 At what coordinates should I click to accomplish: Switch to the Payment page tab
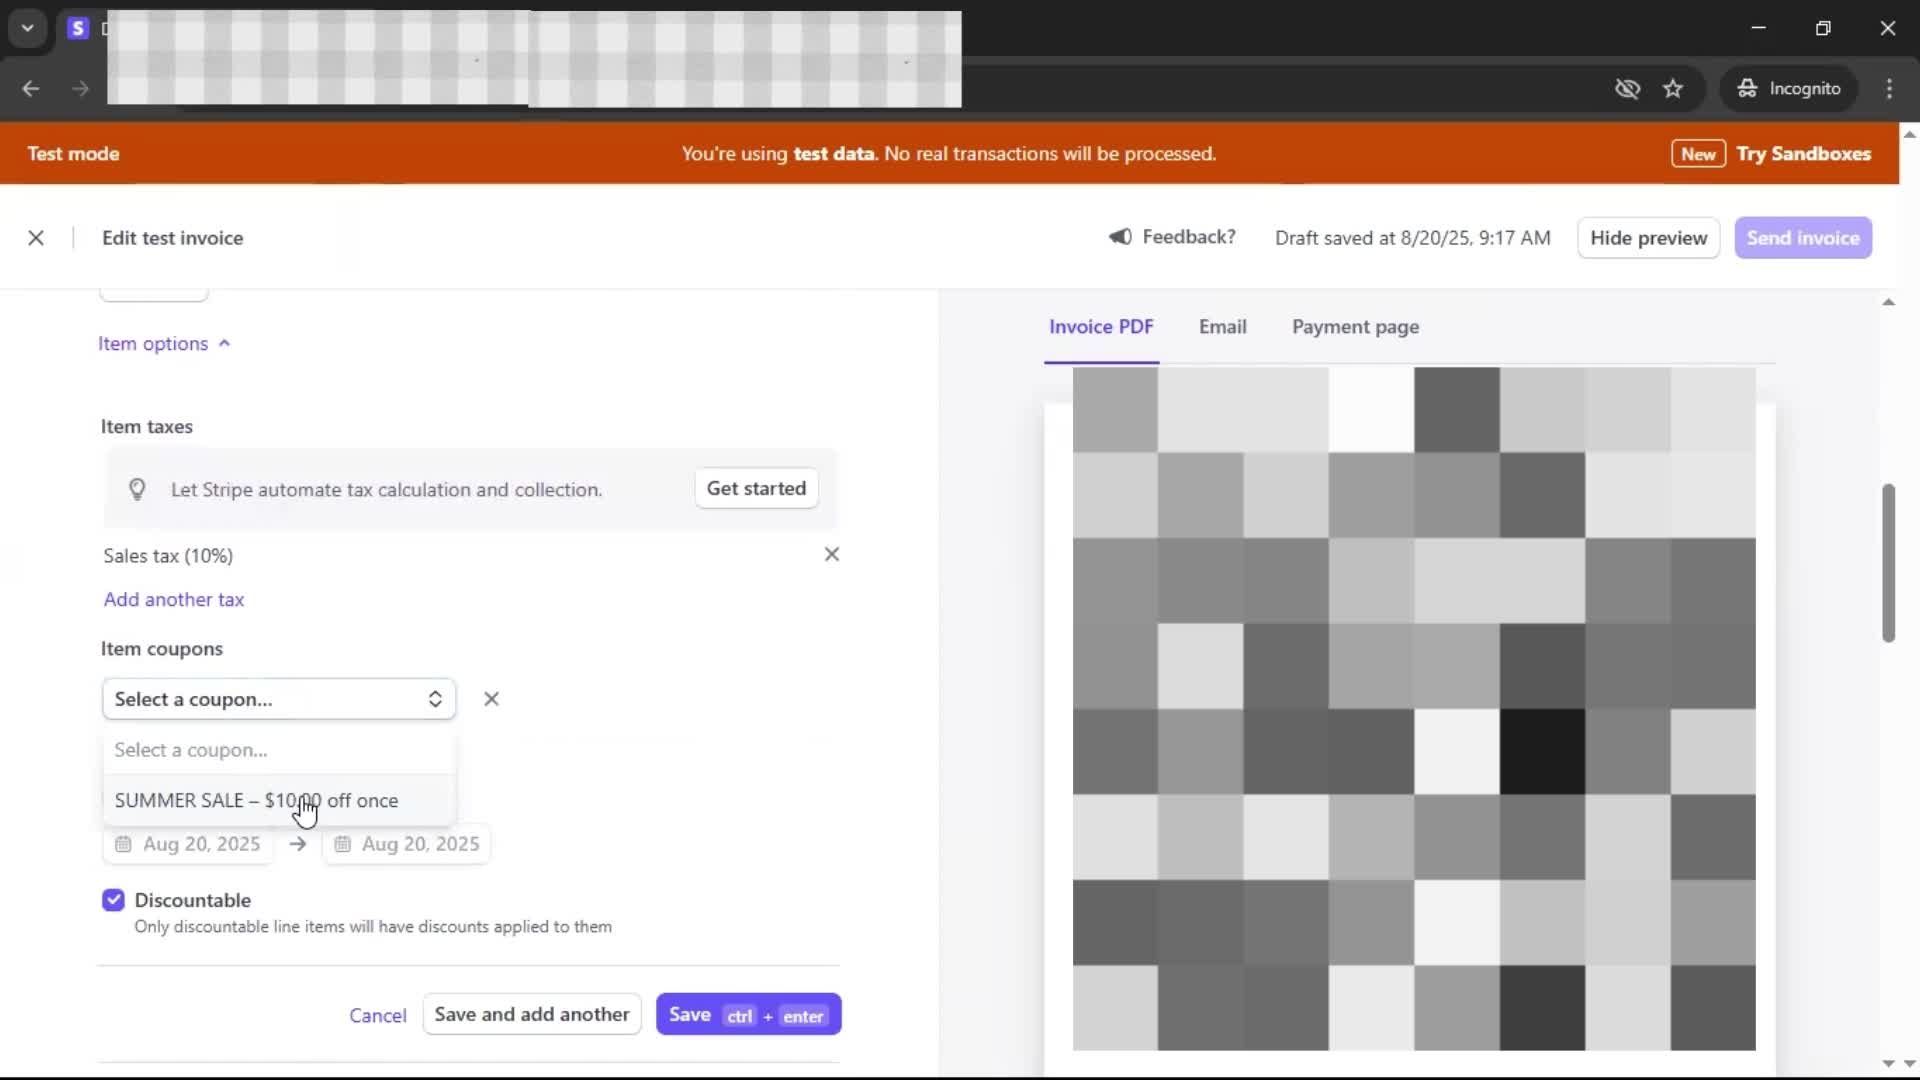(1355, 327)
